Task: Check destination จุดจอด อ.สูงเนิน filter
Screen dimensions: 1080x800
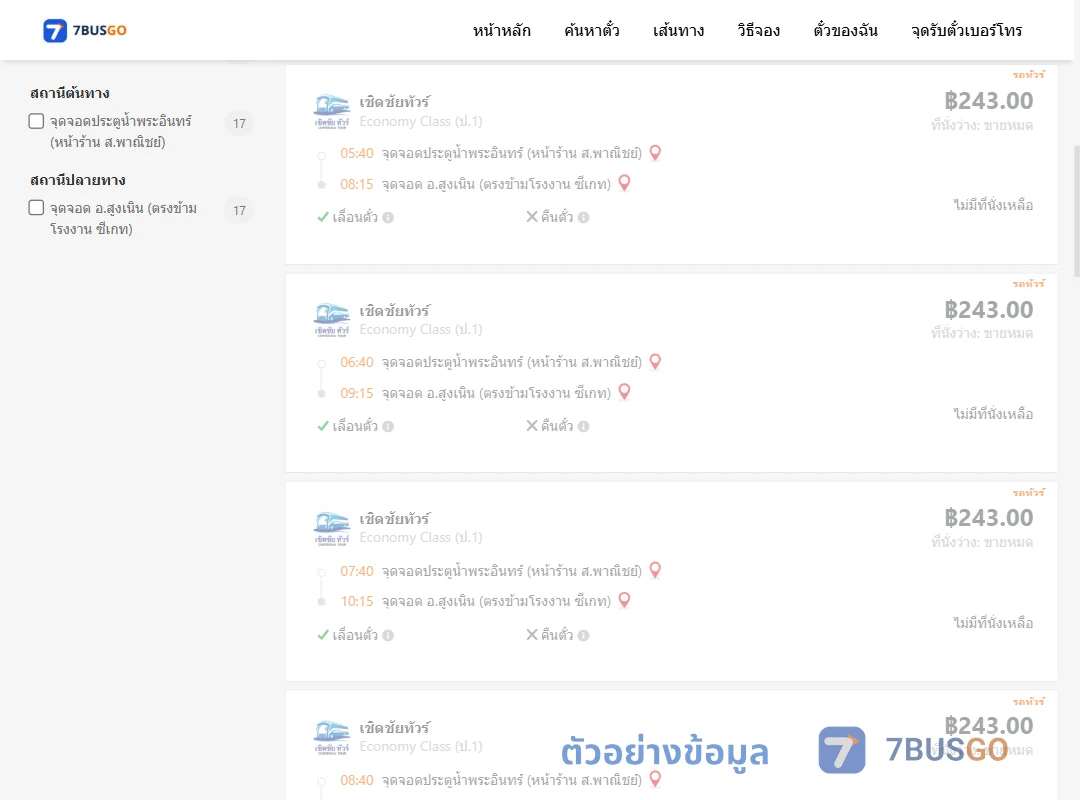Action: pos(36,207)
